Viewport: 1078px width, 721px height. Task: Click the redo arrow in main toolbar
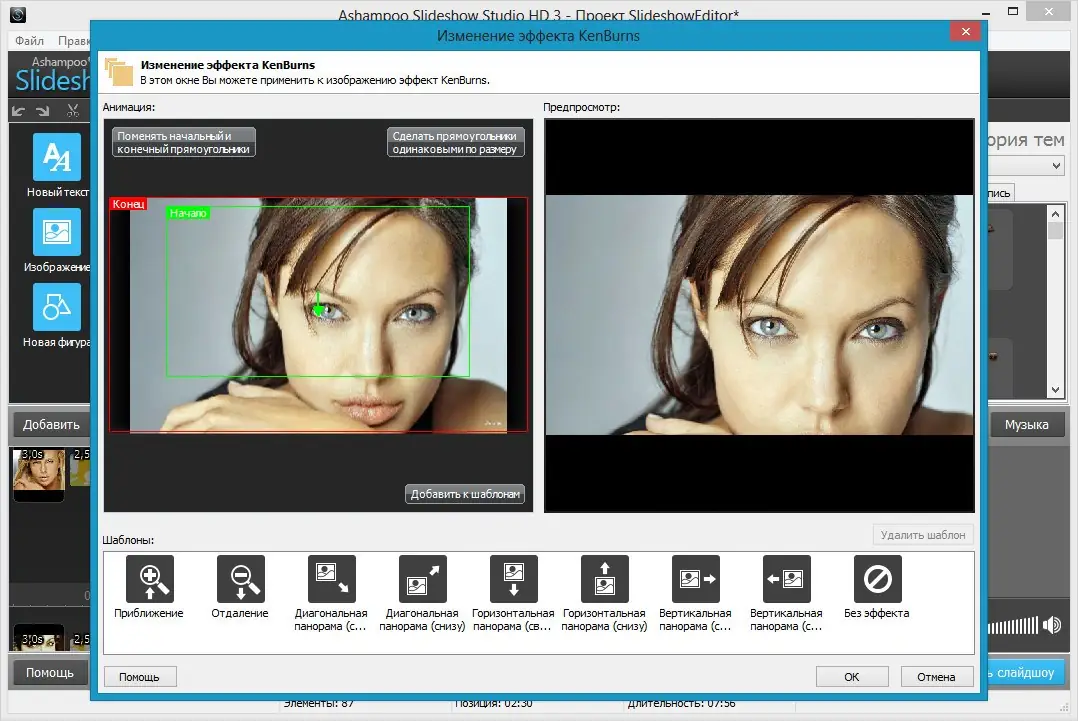tap(43, 111)
